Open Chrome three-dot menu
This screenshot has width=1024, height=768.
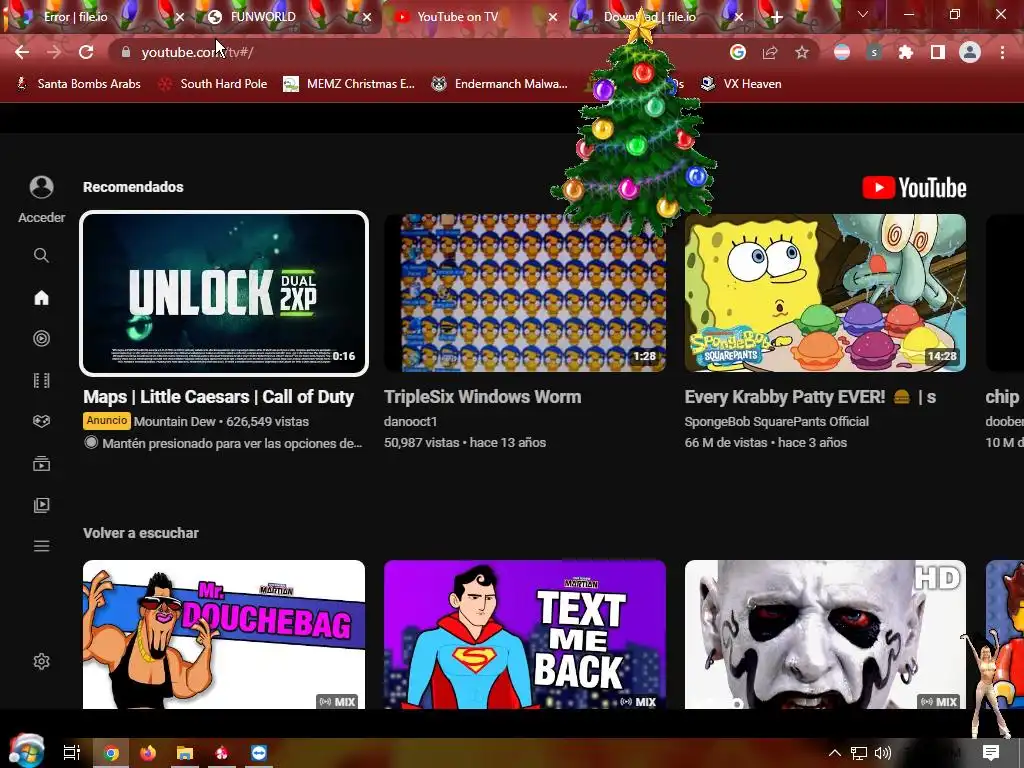pos(1002,52)
